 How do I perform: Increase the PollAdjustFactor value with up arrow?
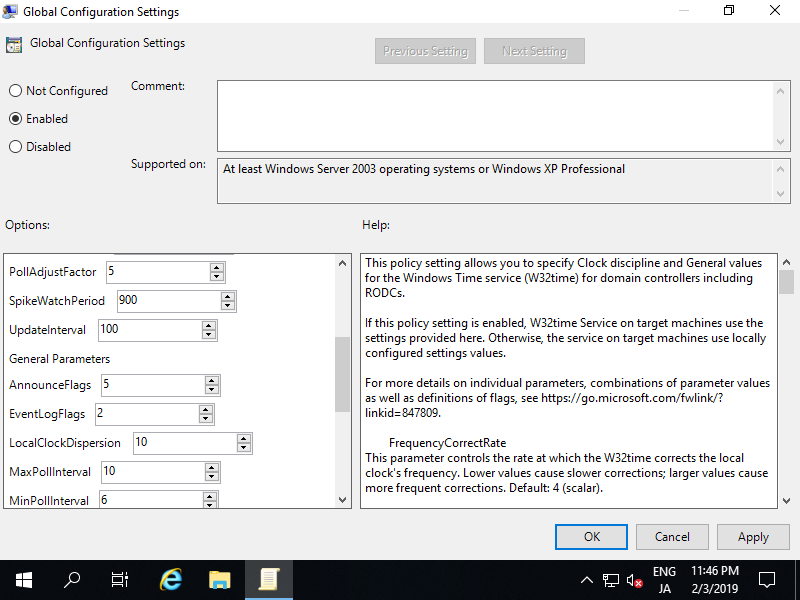(x=216, y=267)
